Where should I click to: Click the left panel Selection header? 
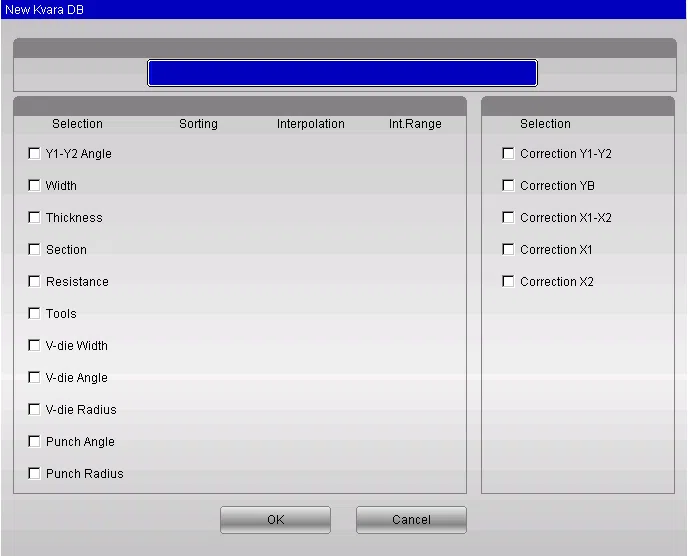point(77,124)
